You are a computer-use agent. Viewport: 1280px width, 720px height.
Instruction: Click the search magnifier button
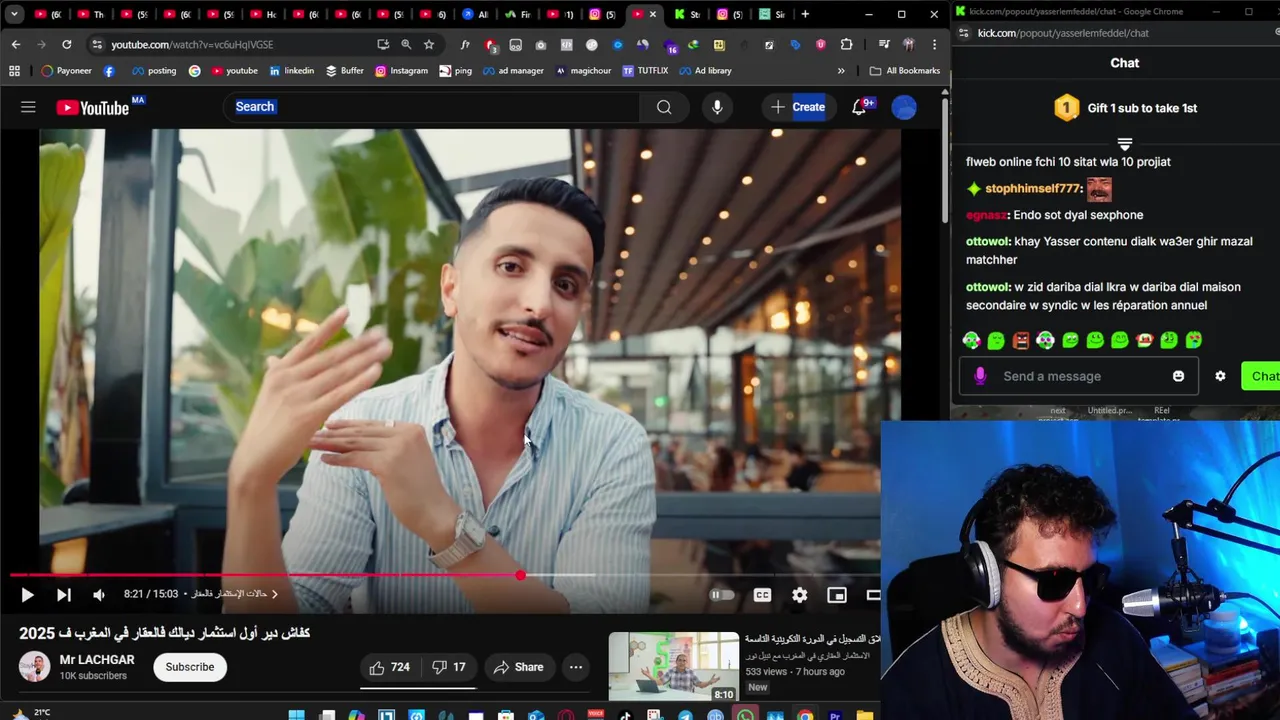(x=664, y=107)
